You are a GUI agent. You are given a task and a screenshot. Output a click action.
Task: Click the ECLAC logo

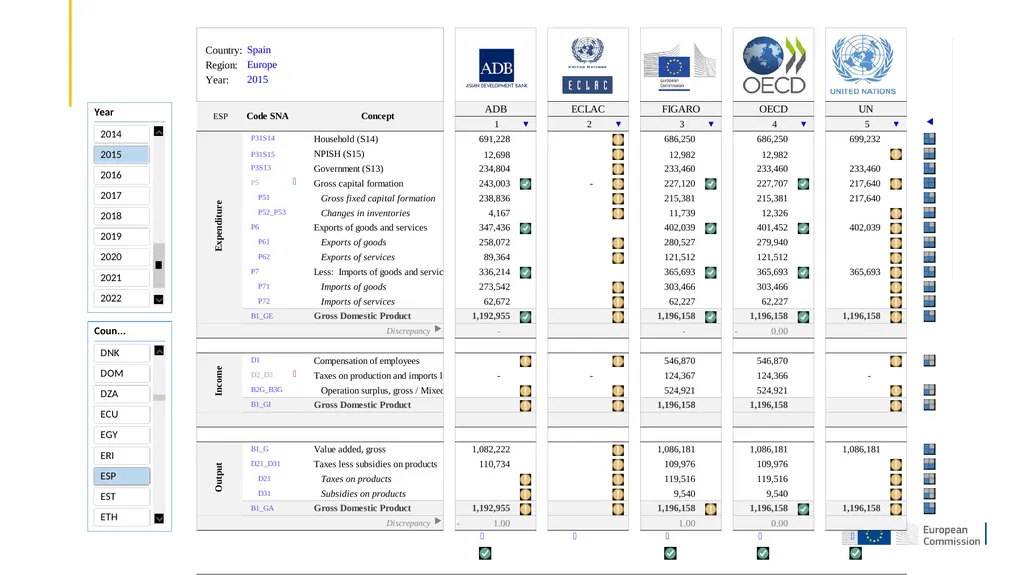click(x=588, y=65)
